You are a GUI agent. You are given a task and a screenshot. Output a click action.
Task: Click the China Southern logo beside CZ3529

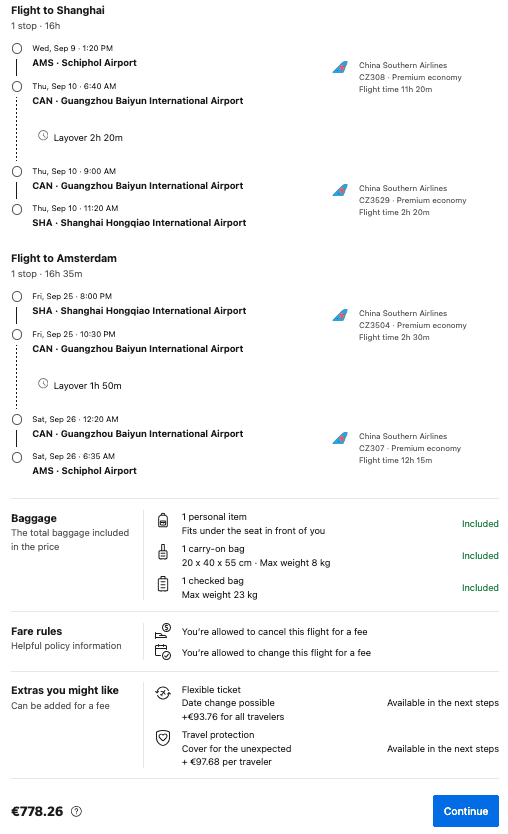(340, 190)
